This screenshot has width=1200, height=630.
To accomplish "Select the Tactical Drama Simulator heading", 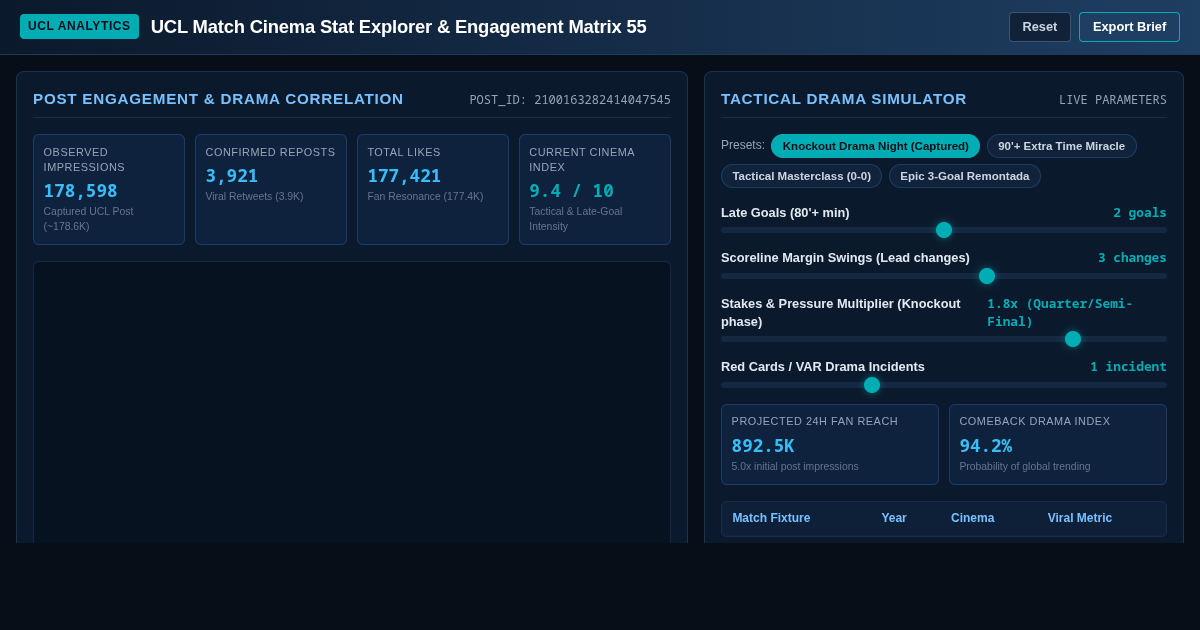I will click(844, 99).
